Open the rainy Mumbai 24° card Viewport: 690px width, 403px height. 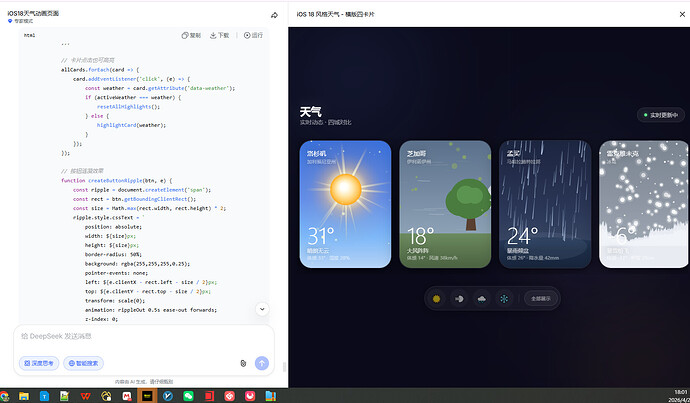click(x=545, y=204)
